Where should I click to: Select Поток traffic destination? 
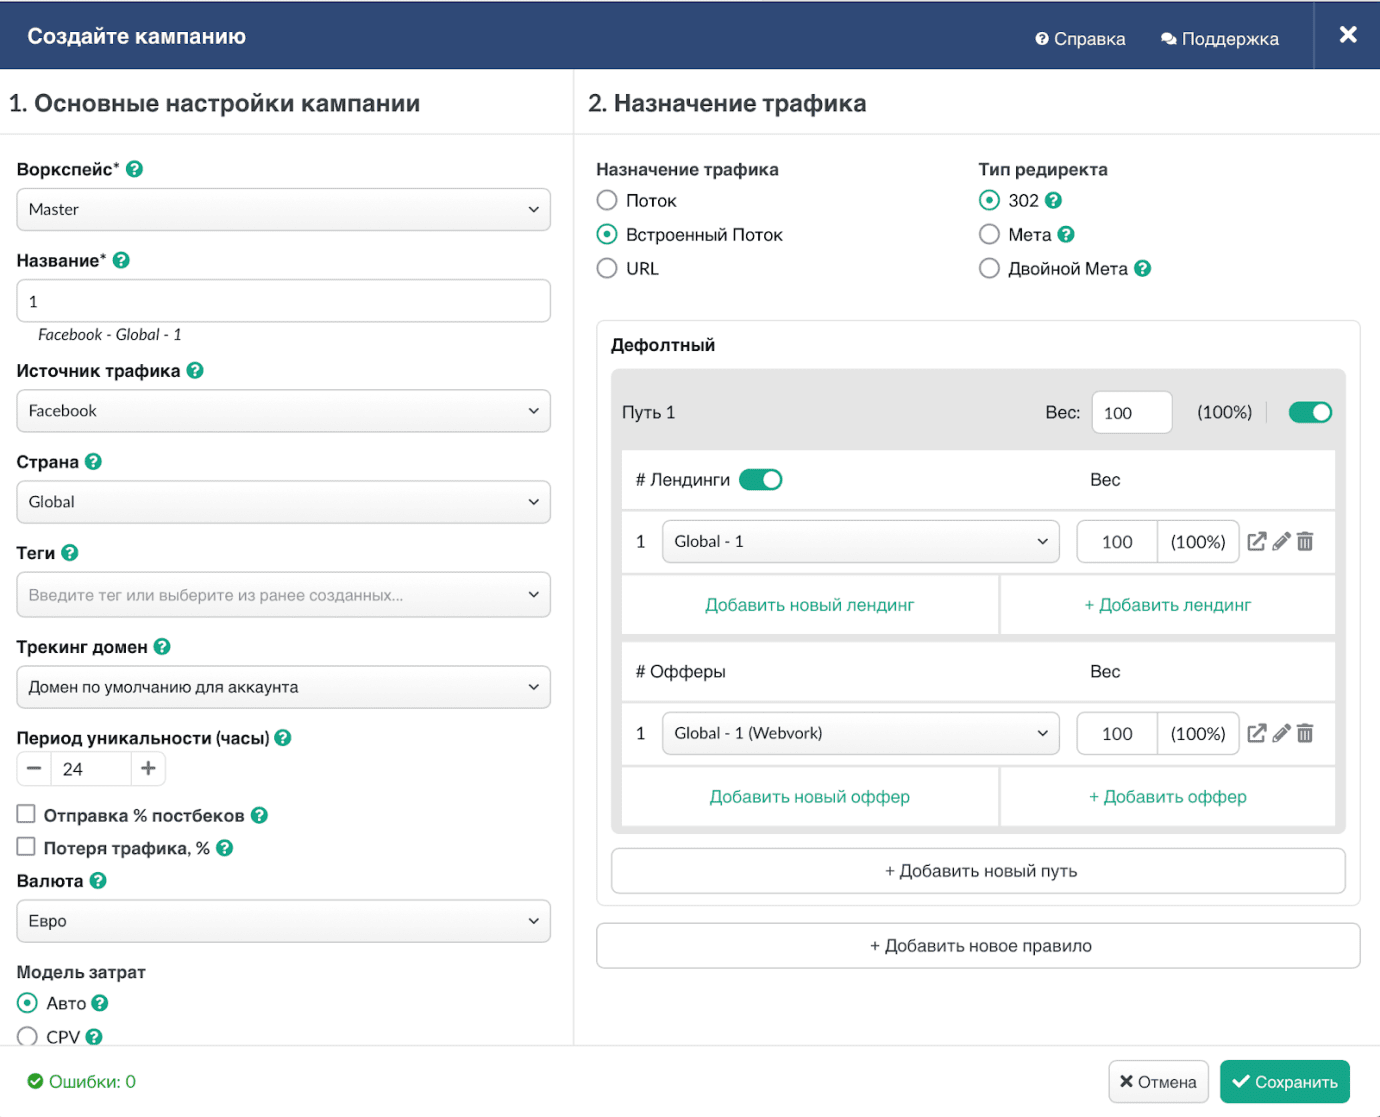[607, 200]
